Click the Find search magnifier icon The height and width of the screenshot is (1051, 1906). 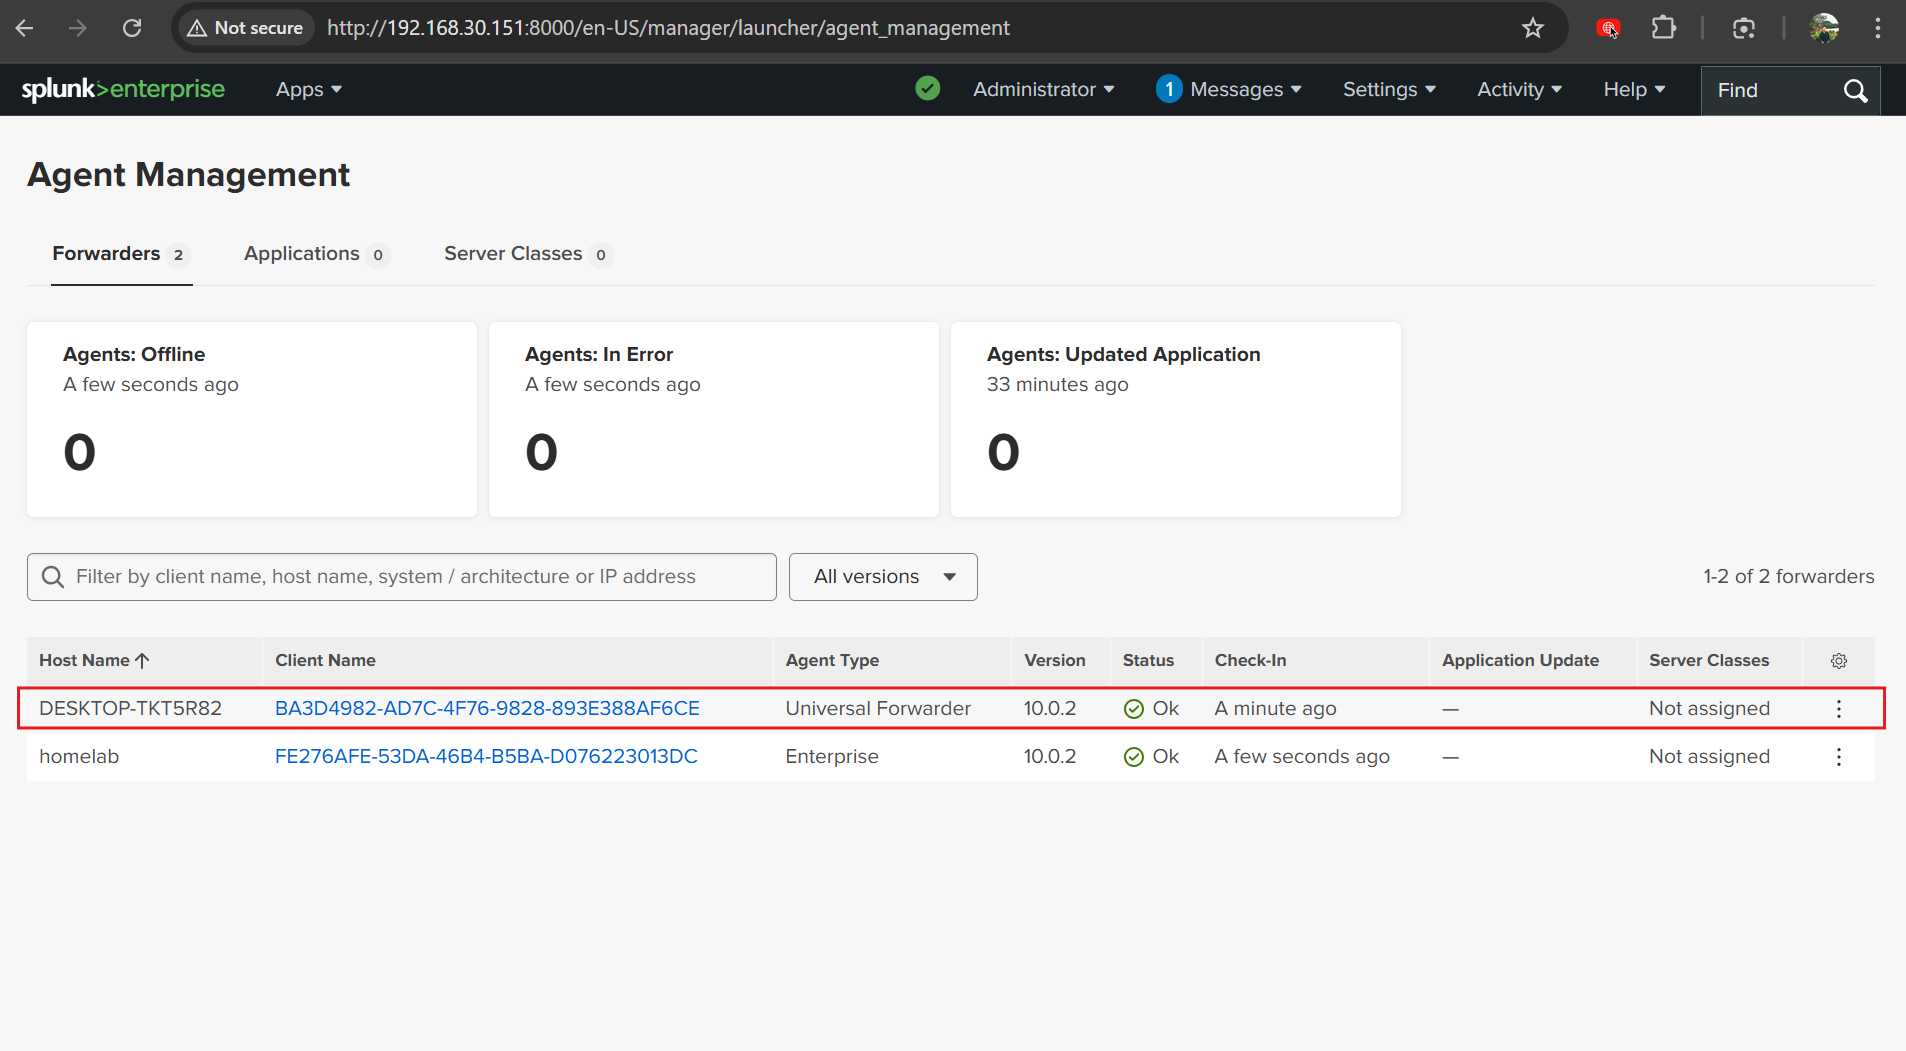coord(1855,91)
